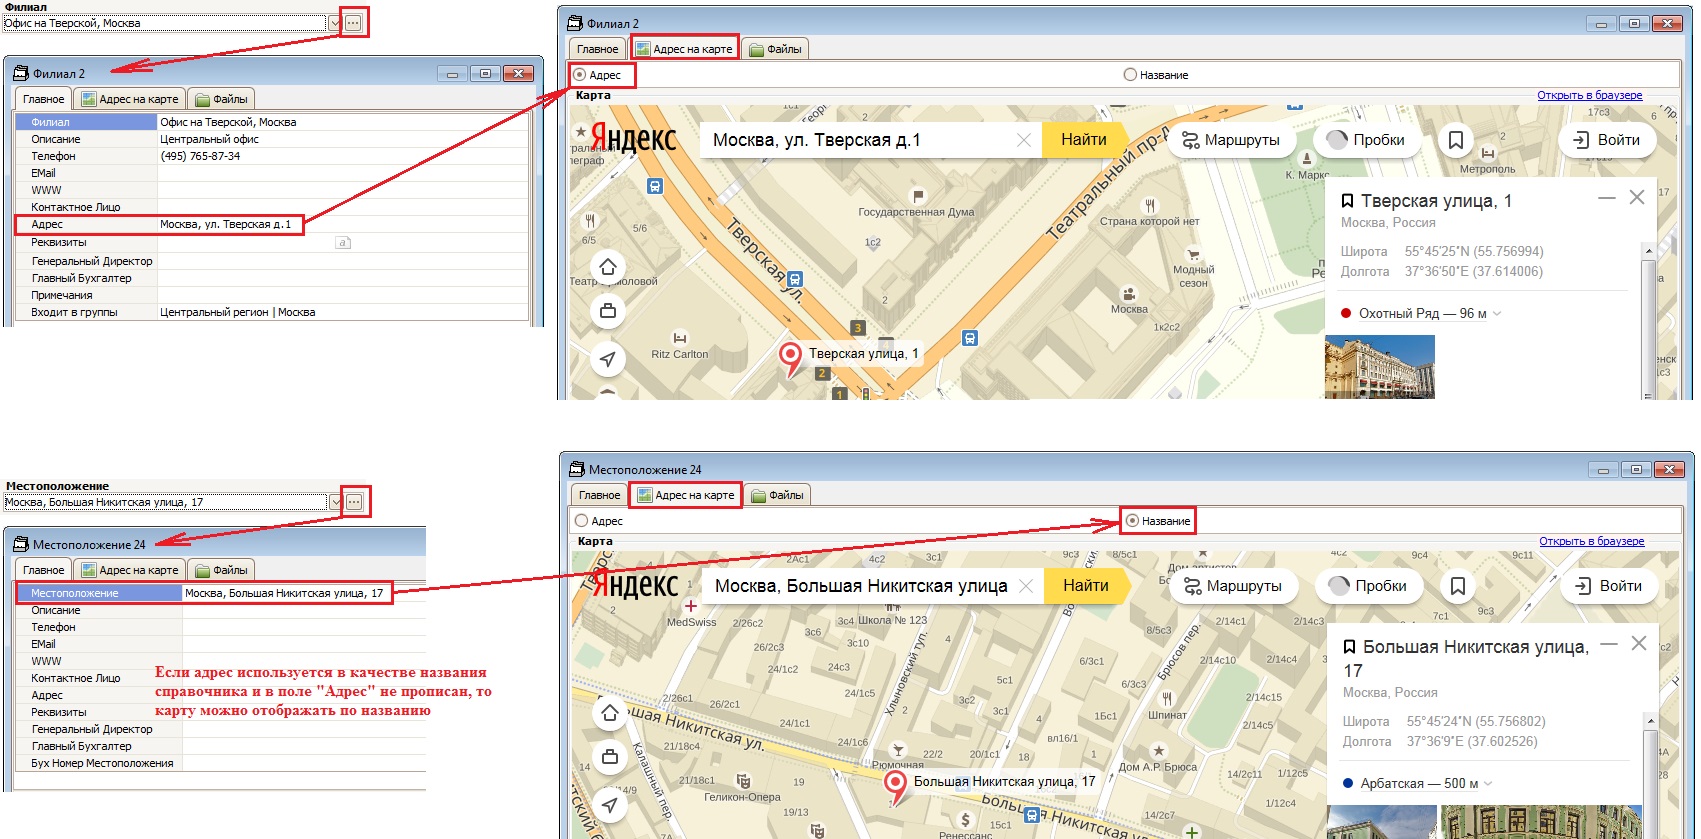
Task: Click Геликон-Опера theatre icon on map
Action: coord(743,781)
